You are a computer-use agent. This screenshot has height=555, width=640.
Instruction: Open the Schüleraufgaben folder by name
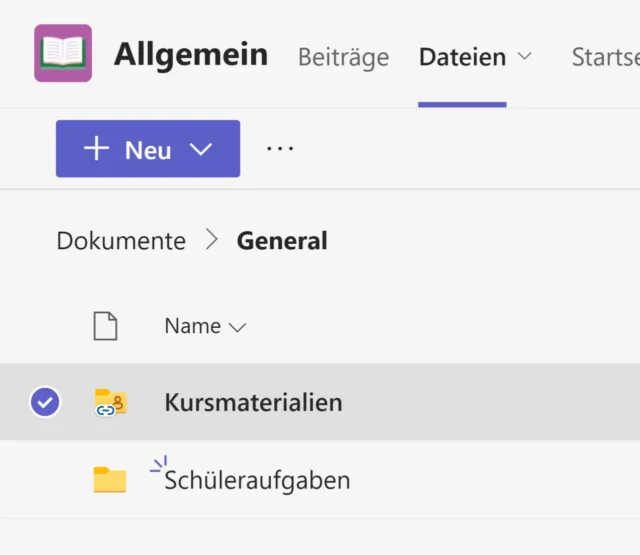[257, 480]
